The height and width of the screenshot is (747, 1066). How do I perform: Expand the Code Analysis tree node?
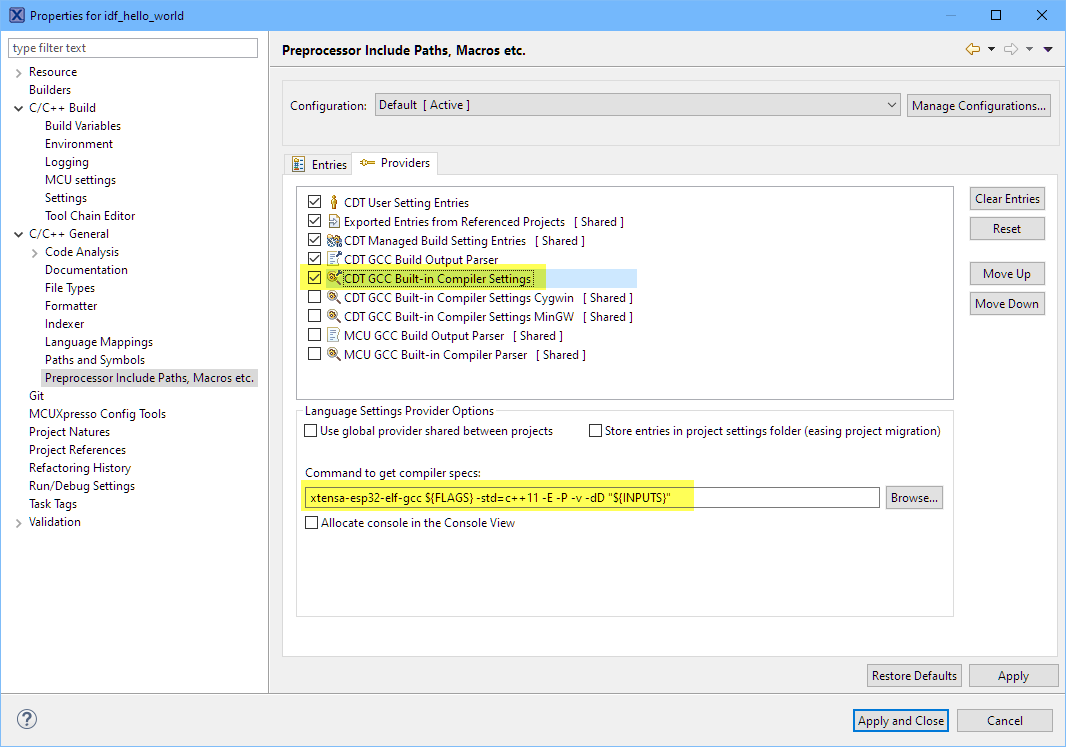[x=35, y=252]
